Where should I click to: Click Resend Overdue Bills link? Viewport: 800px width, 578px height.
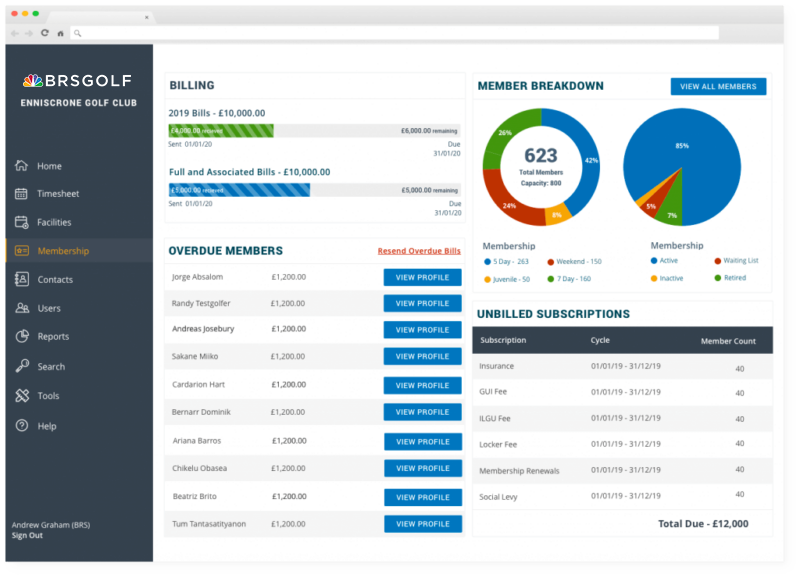tap(419, 251)
